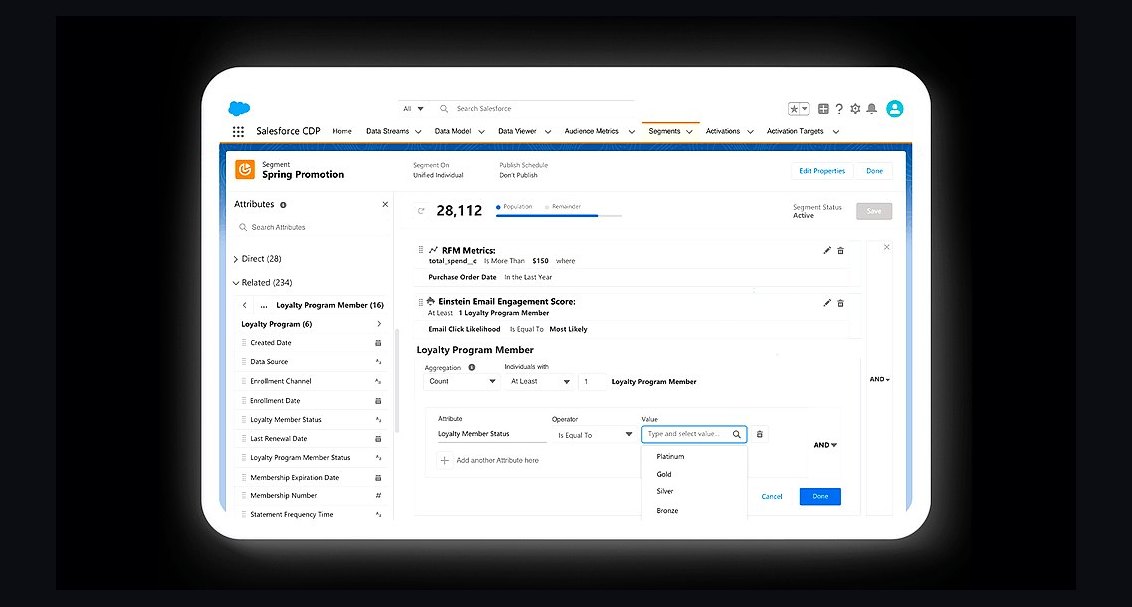The image size is (1132, 607).
Task: Delete the Loyalty Member Status attribute row
Action: [759, 434]
